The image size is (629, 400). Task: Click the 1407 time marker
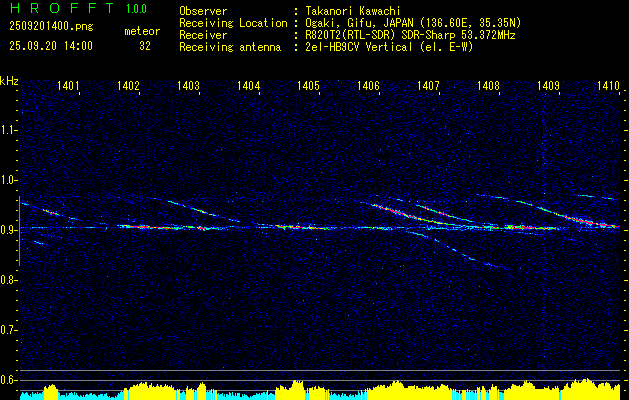428,85
